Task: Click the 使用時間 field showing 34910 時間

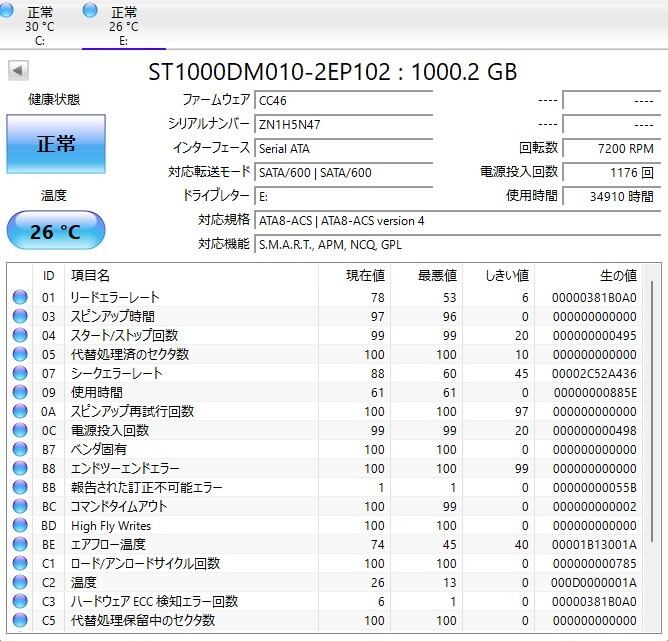Action: click(x=610, y=197)
